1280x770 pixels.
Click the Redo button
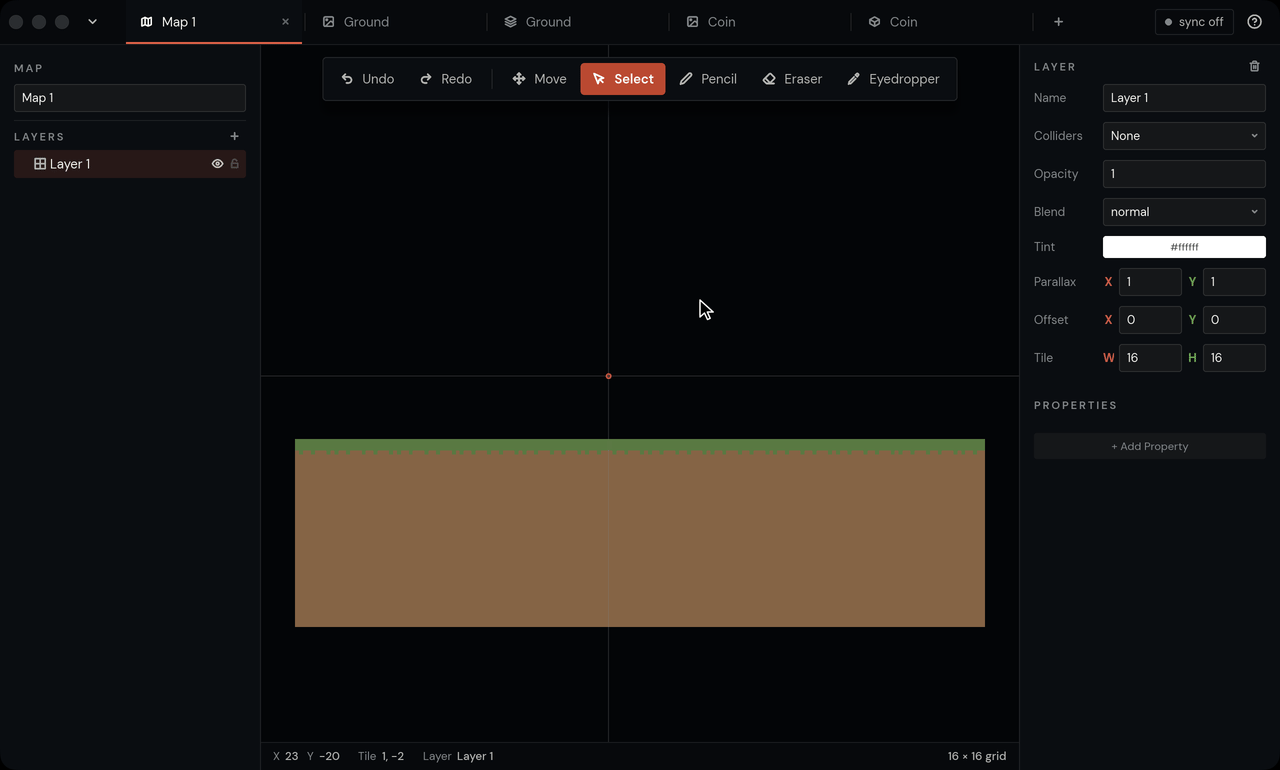click(446, 79)
